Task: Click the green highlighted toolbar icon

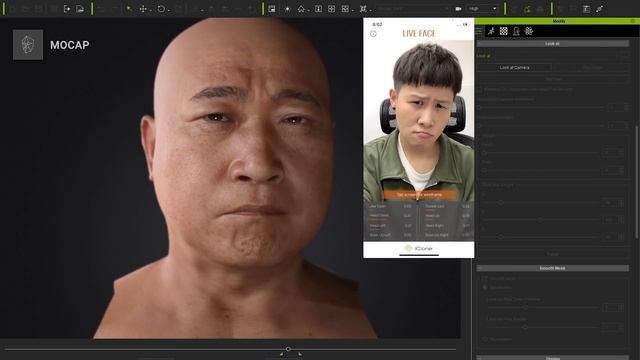Action: (527, 9)
